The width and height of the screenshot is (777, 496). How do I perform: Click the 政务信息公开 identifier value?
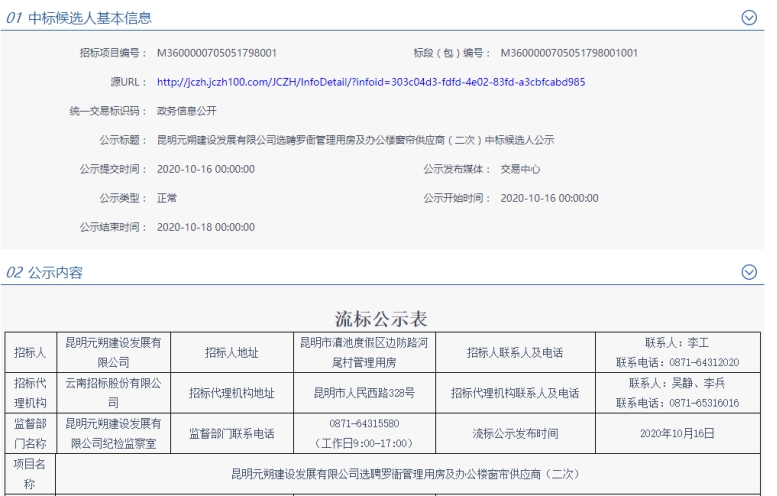(187, 111)
